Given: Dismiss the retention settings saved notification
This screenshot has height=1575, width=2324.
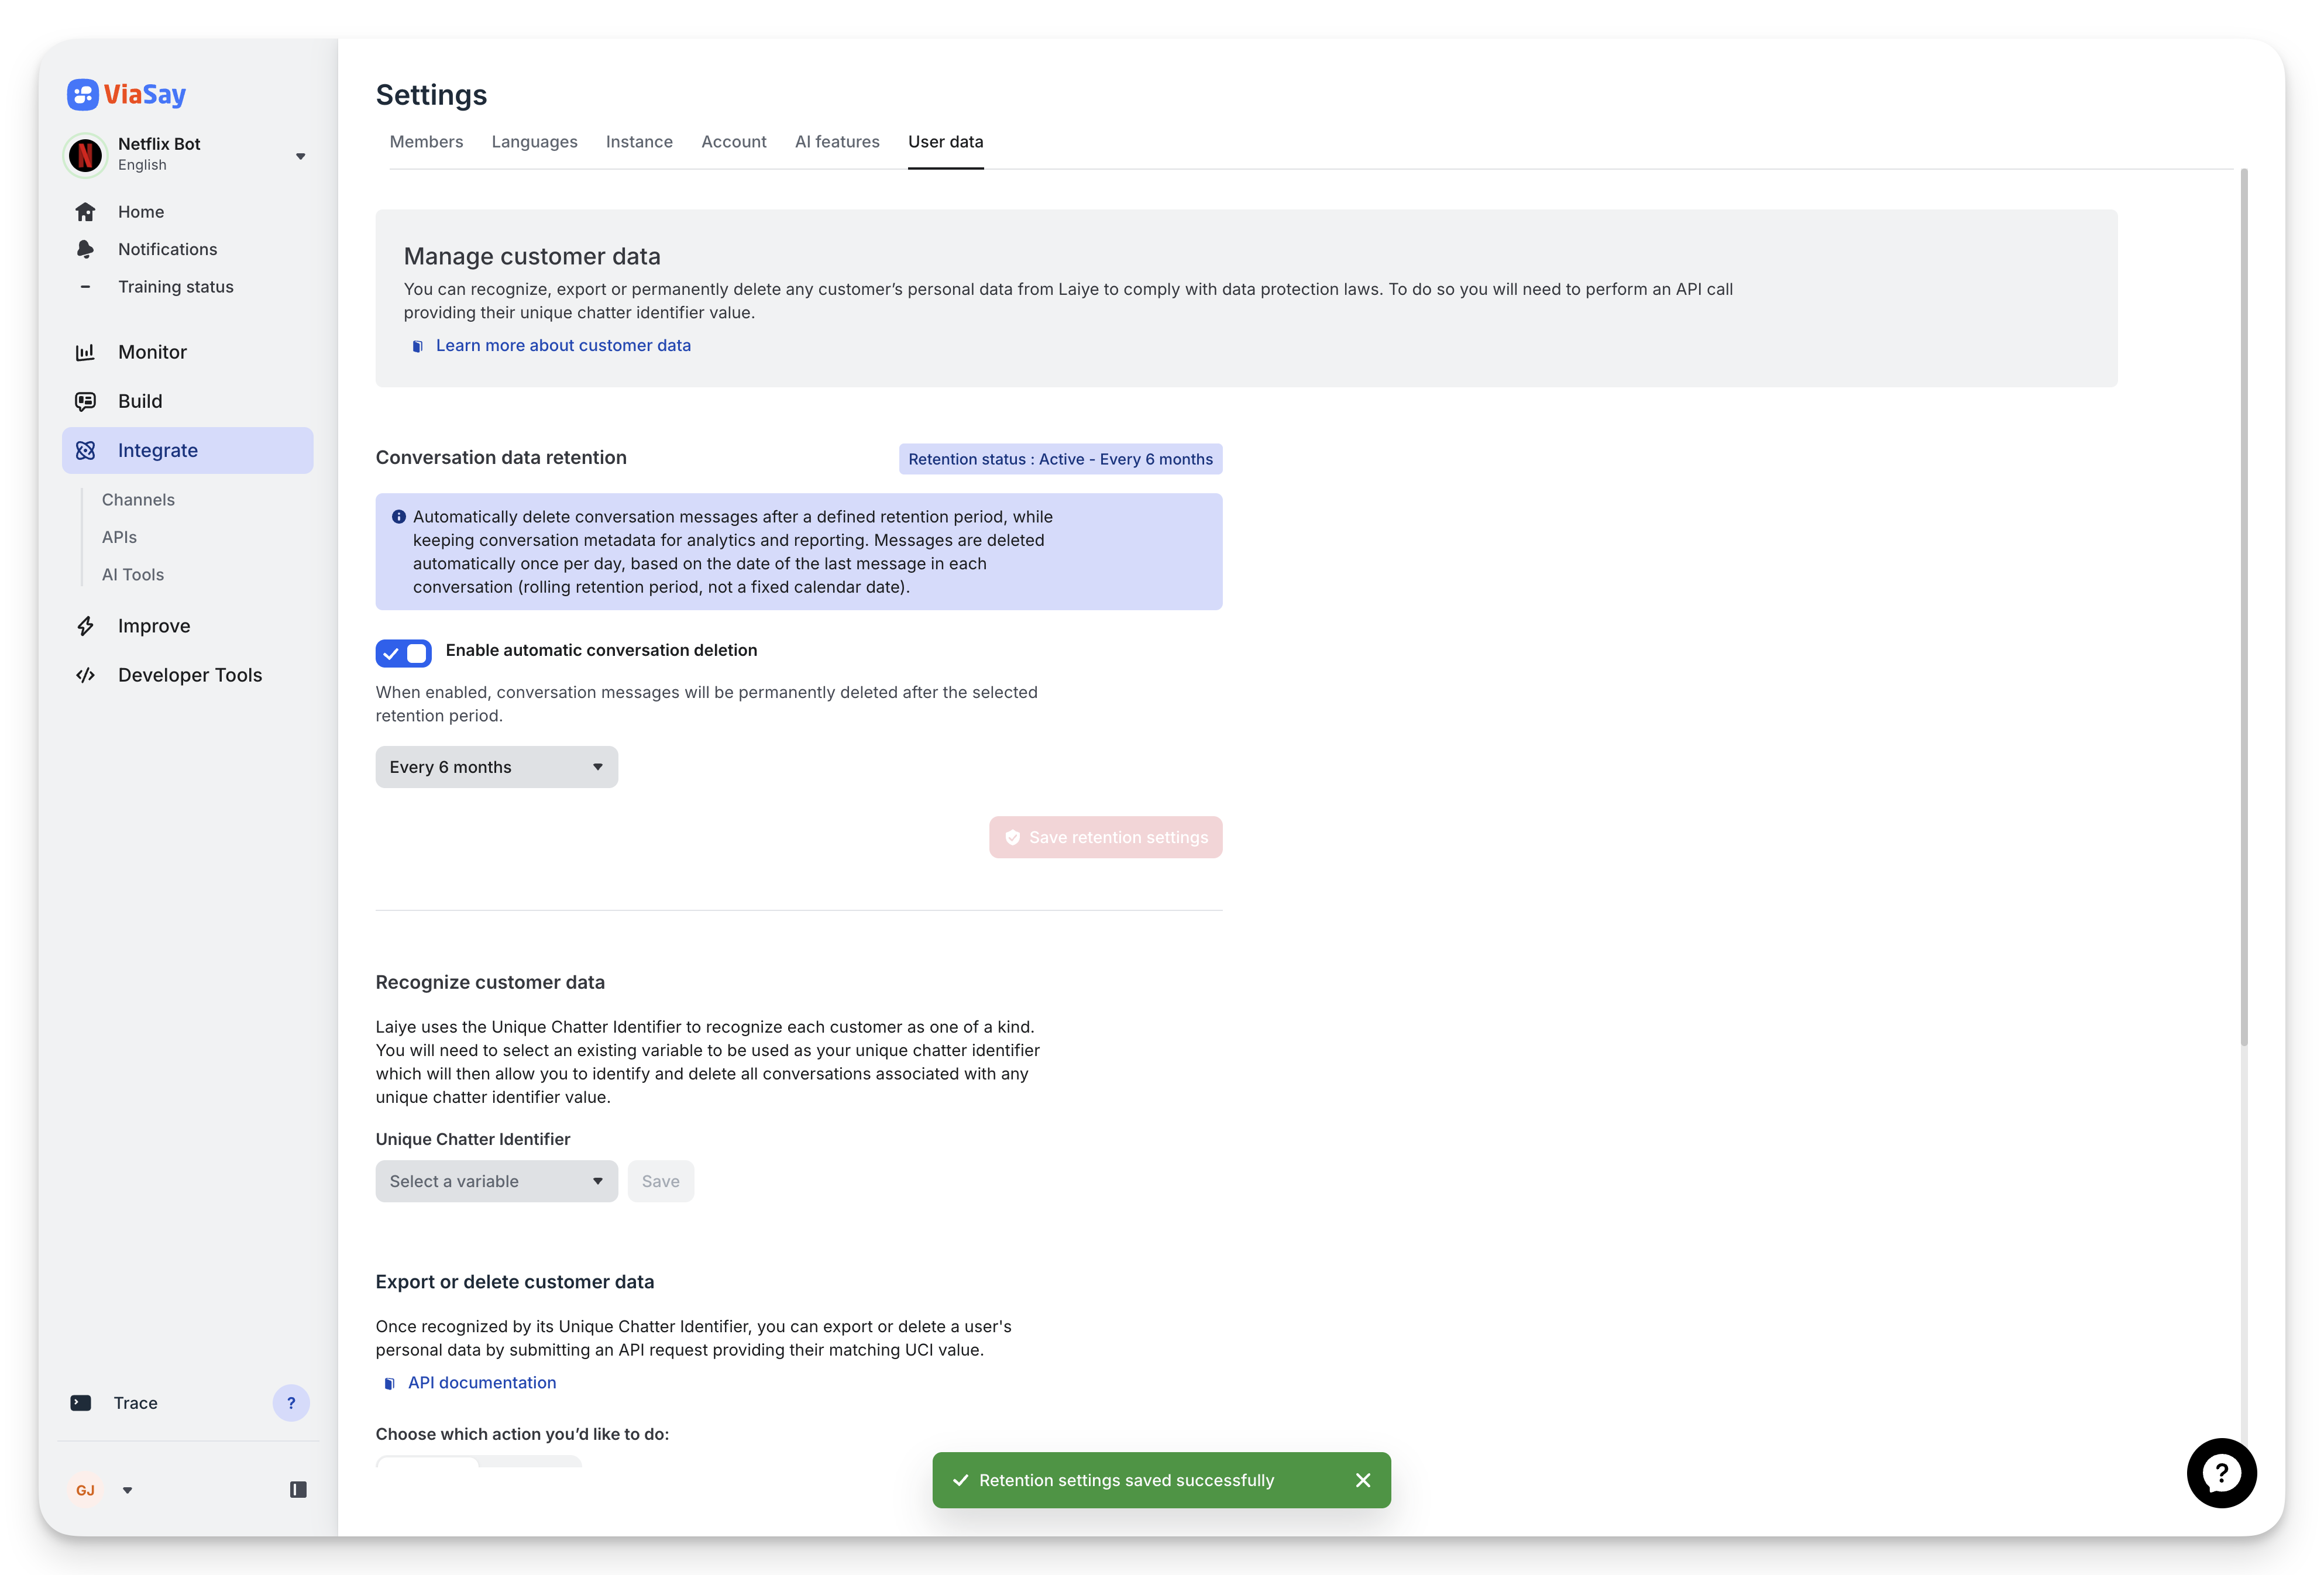Looking at the screenshot, I should (x=1363, y=1480).
